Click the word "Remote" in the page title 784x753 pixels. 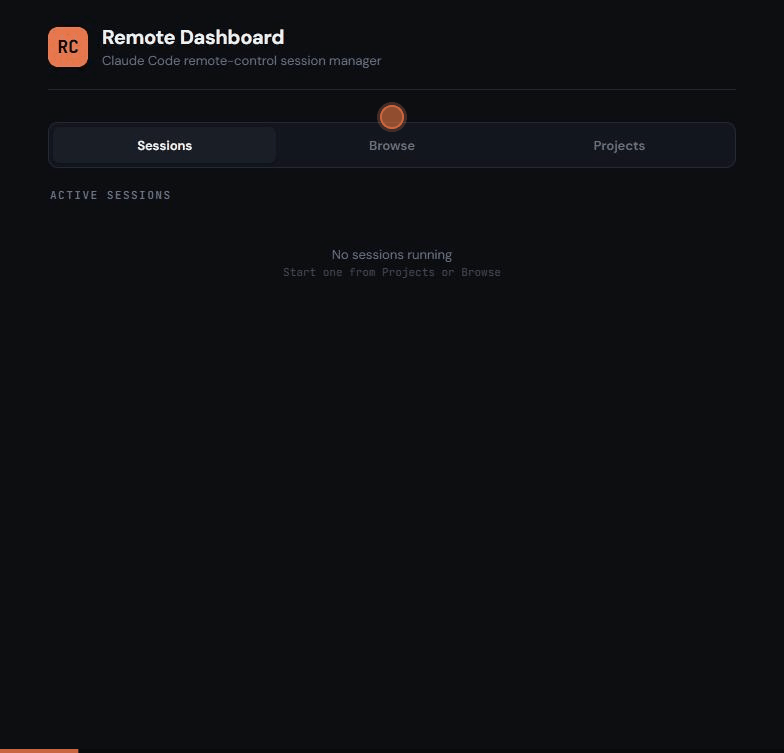pos(138,38)
